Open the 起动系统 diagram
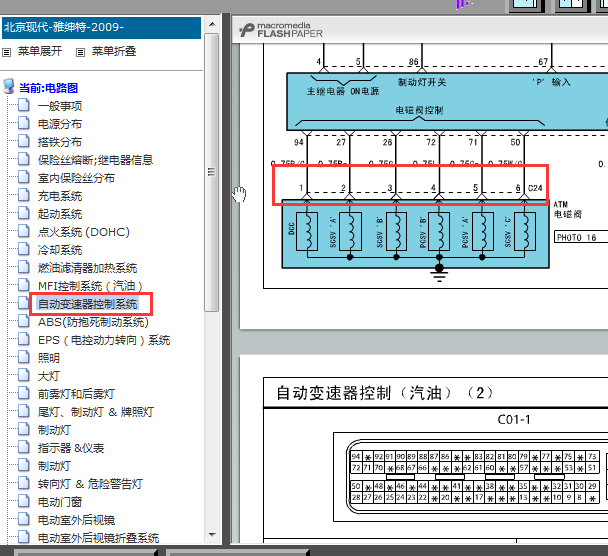The width and height of the screenshot is (608, 556). [x=60, y=214]
